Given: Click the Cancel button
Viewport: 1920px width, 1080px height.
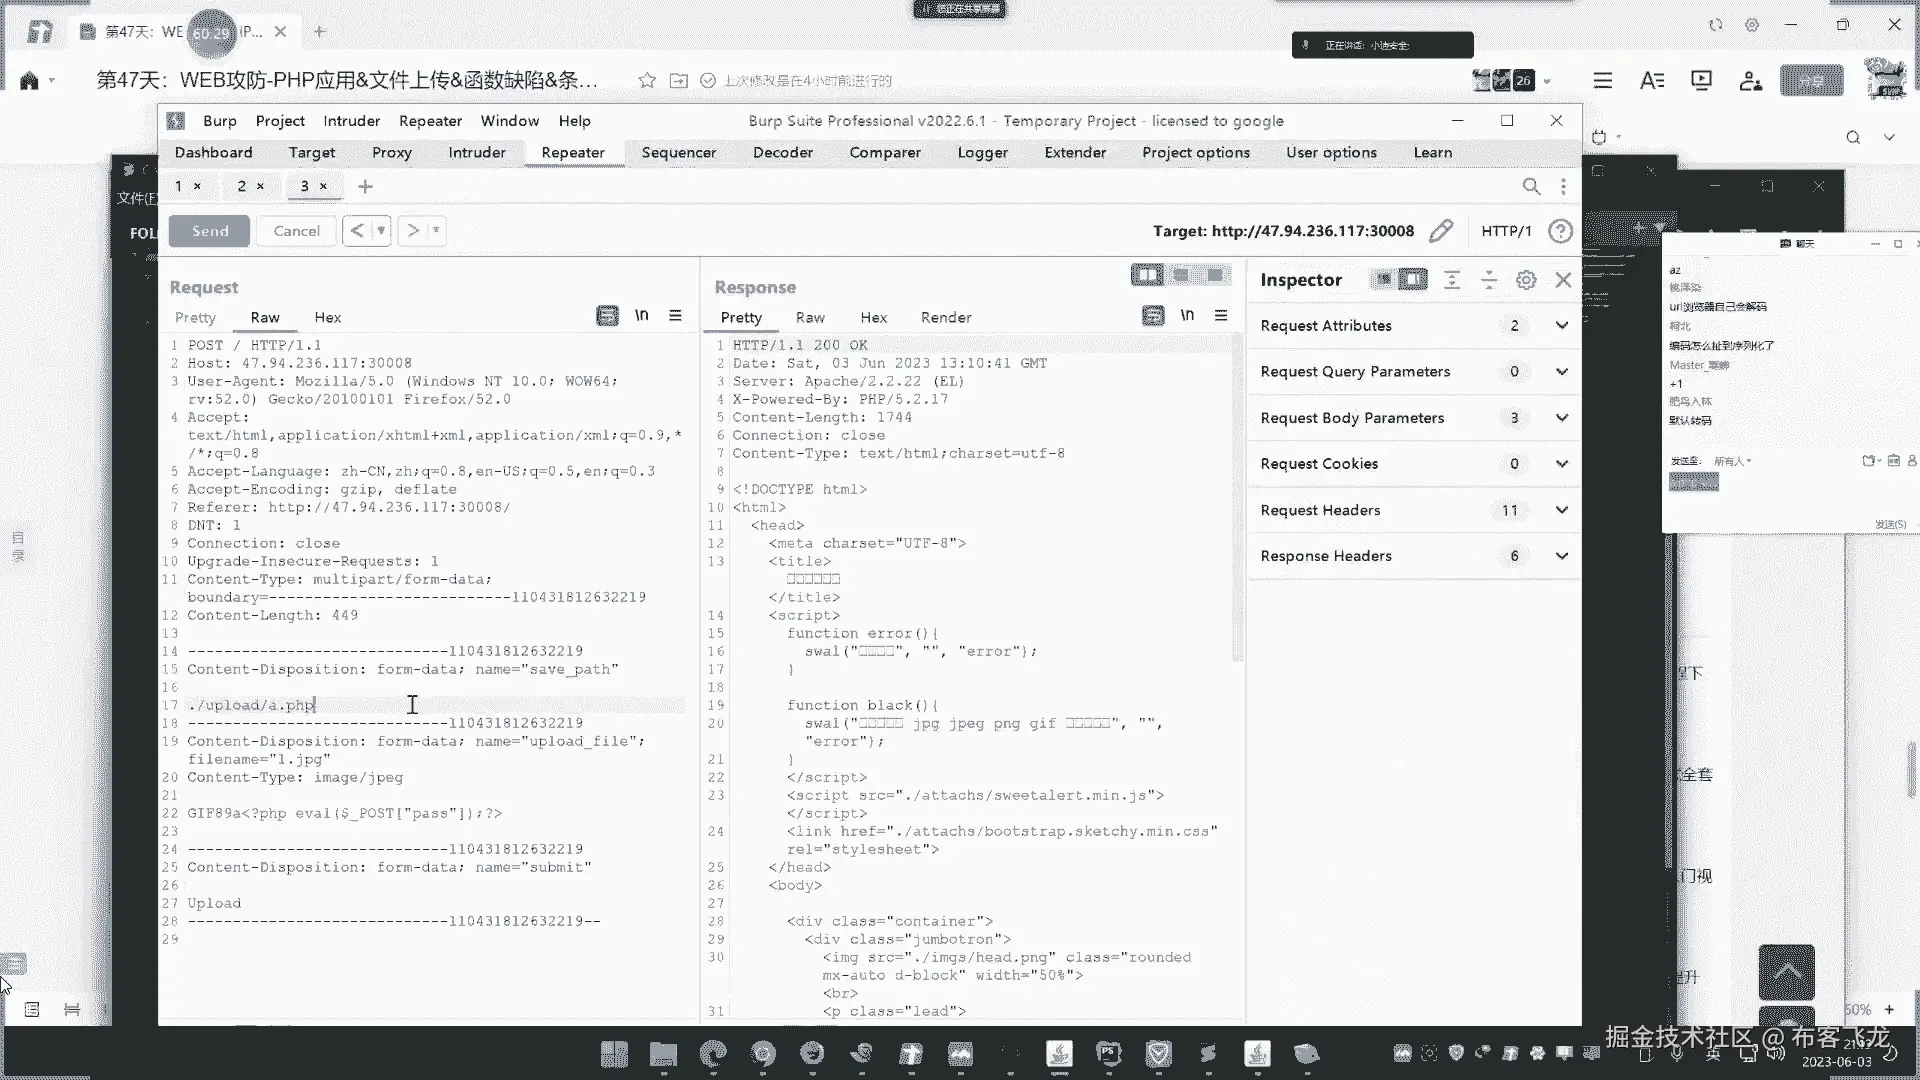Looking at the screenshot, I should (x=296, y=231).
